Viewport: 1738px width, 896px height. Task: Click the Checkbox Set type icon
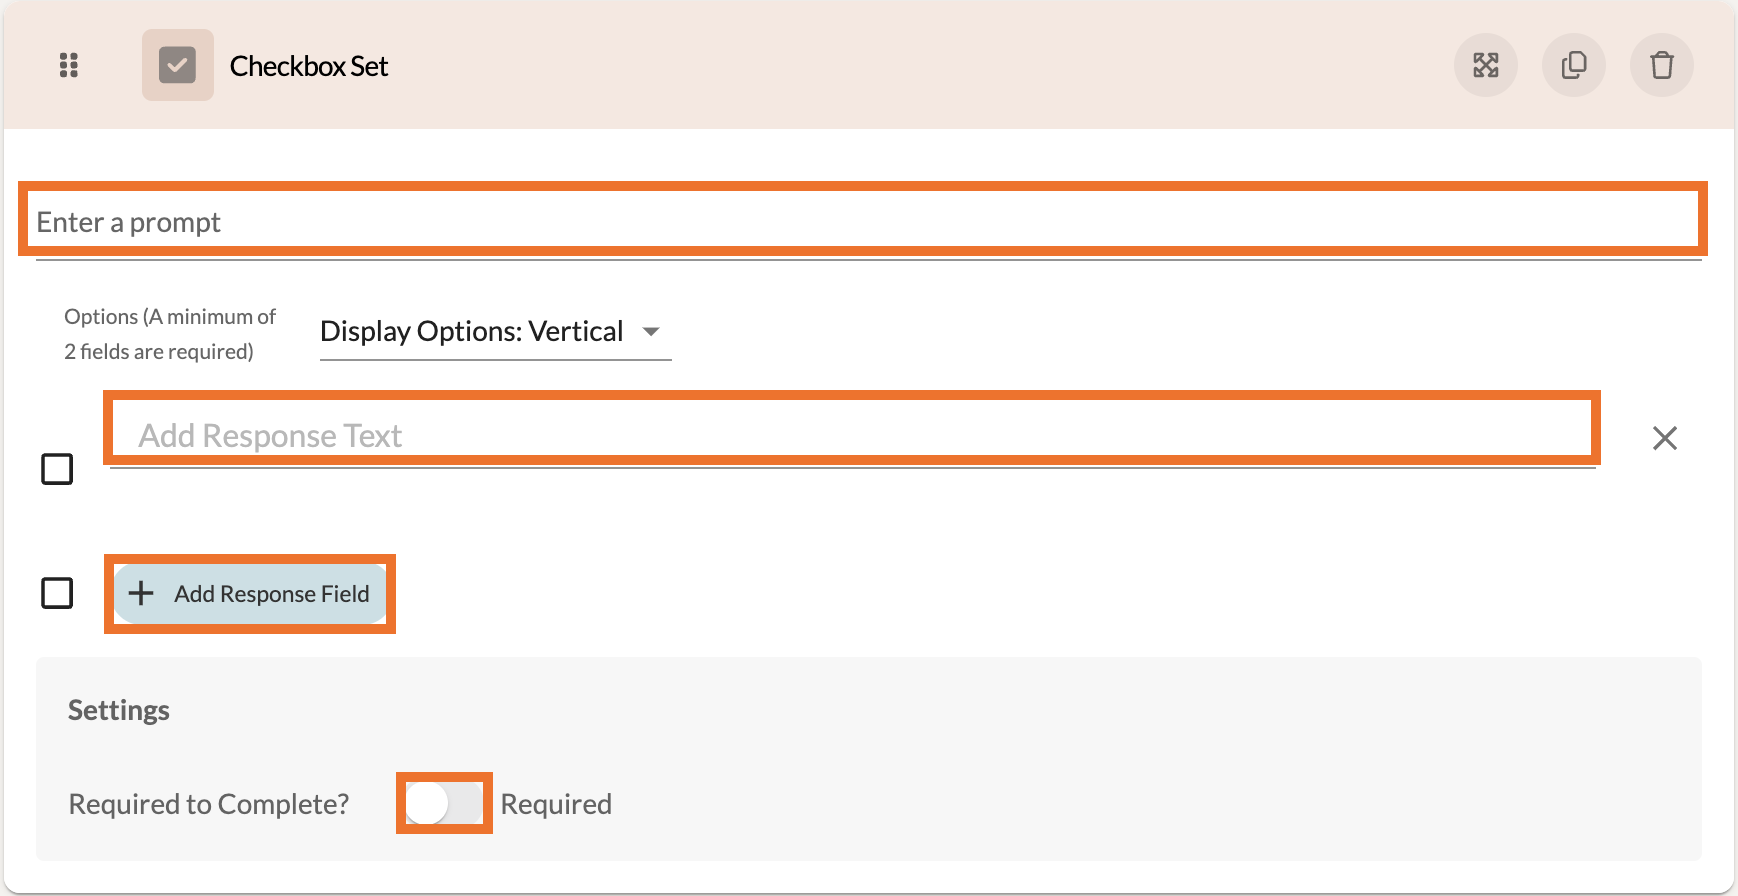pos(177,65)
